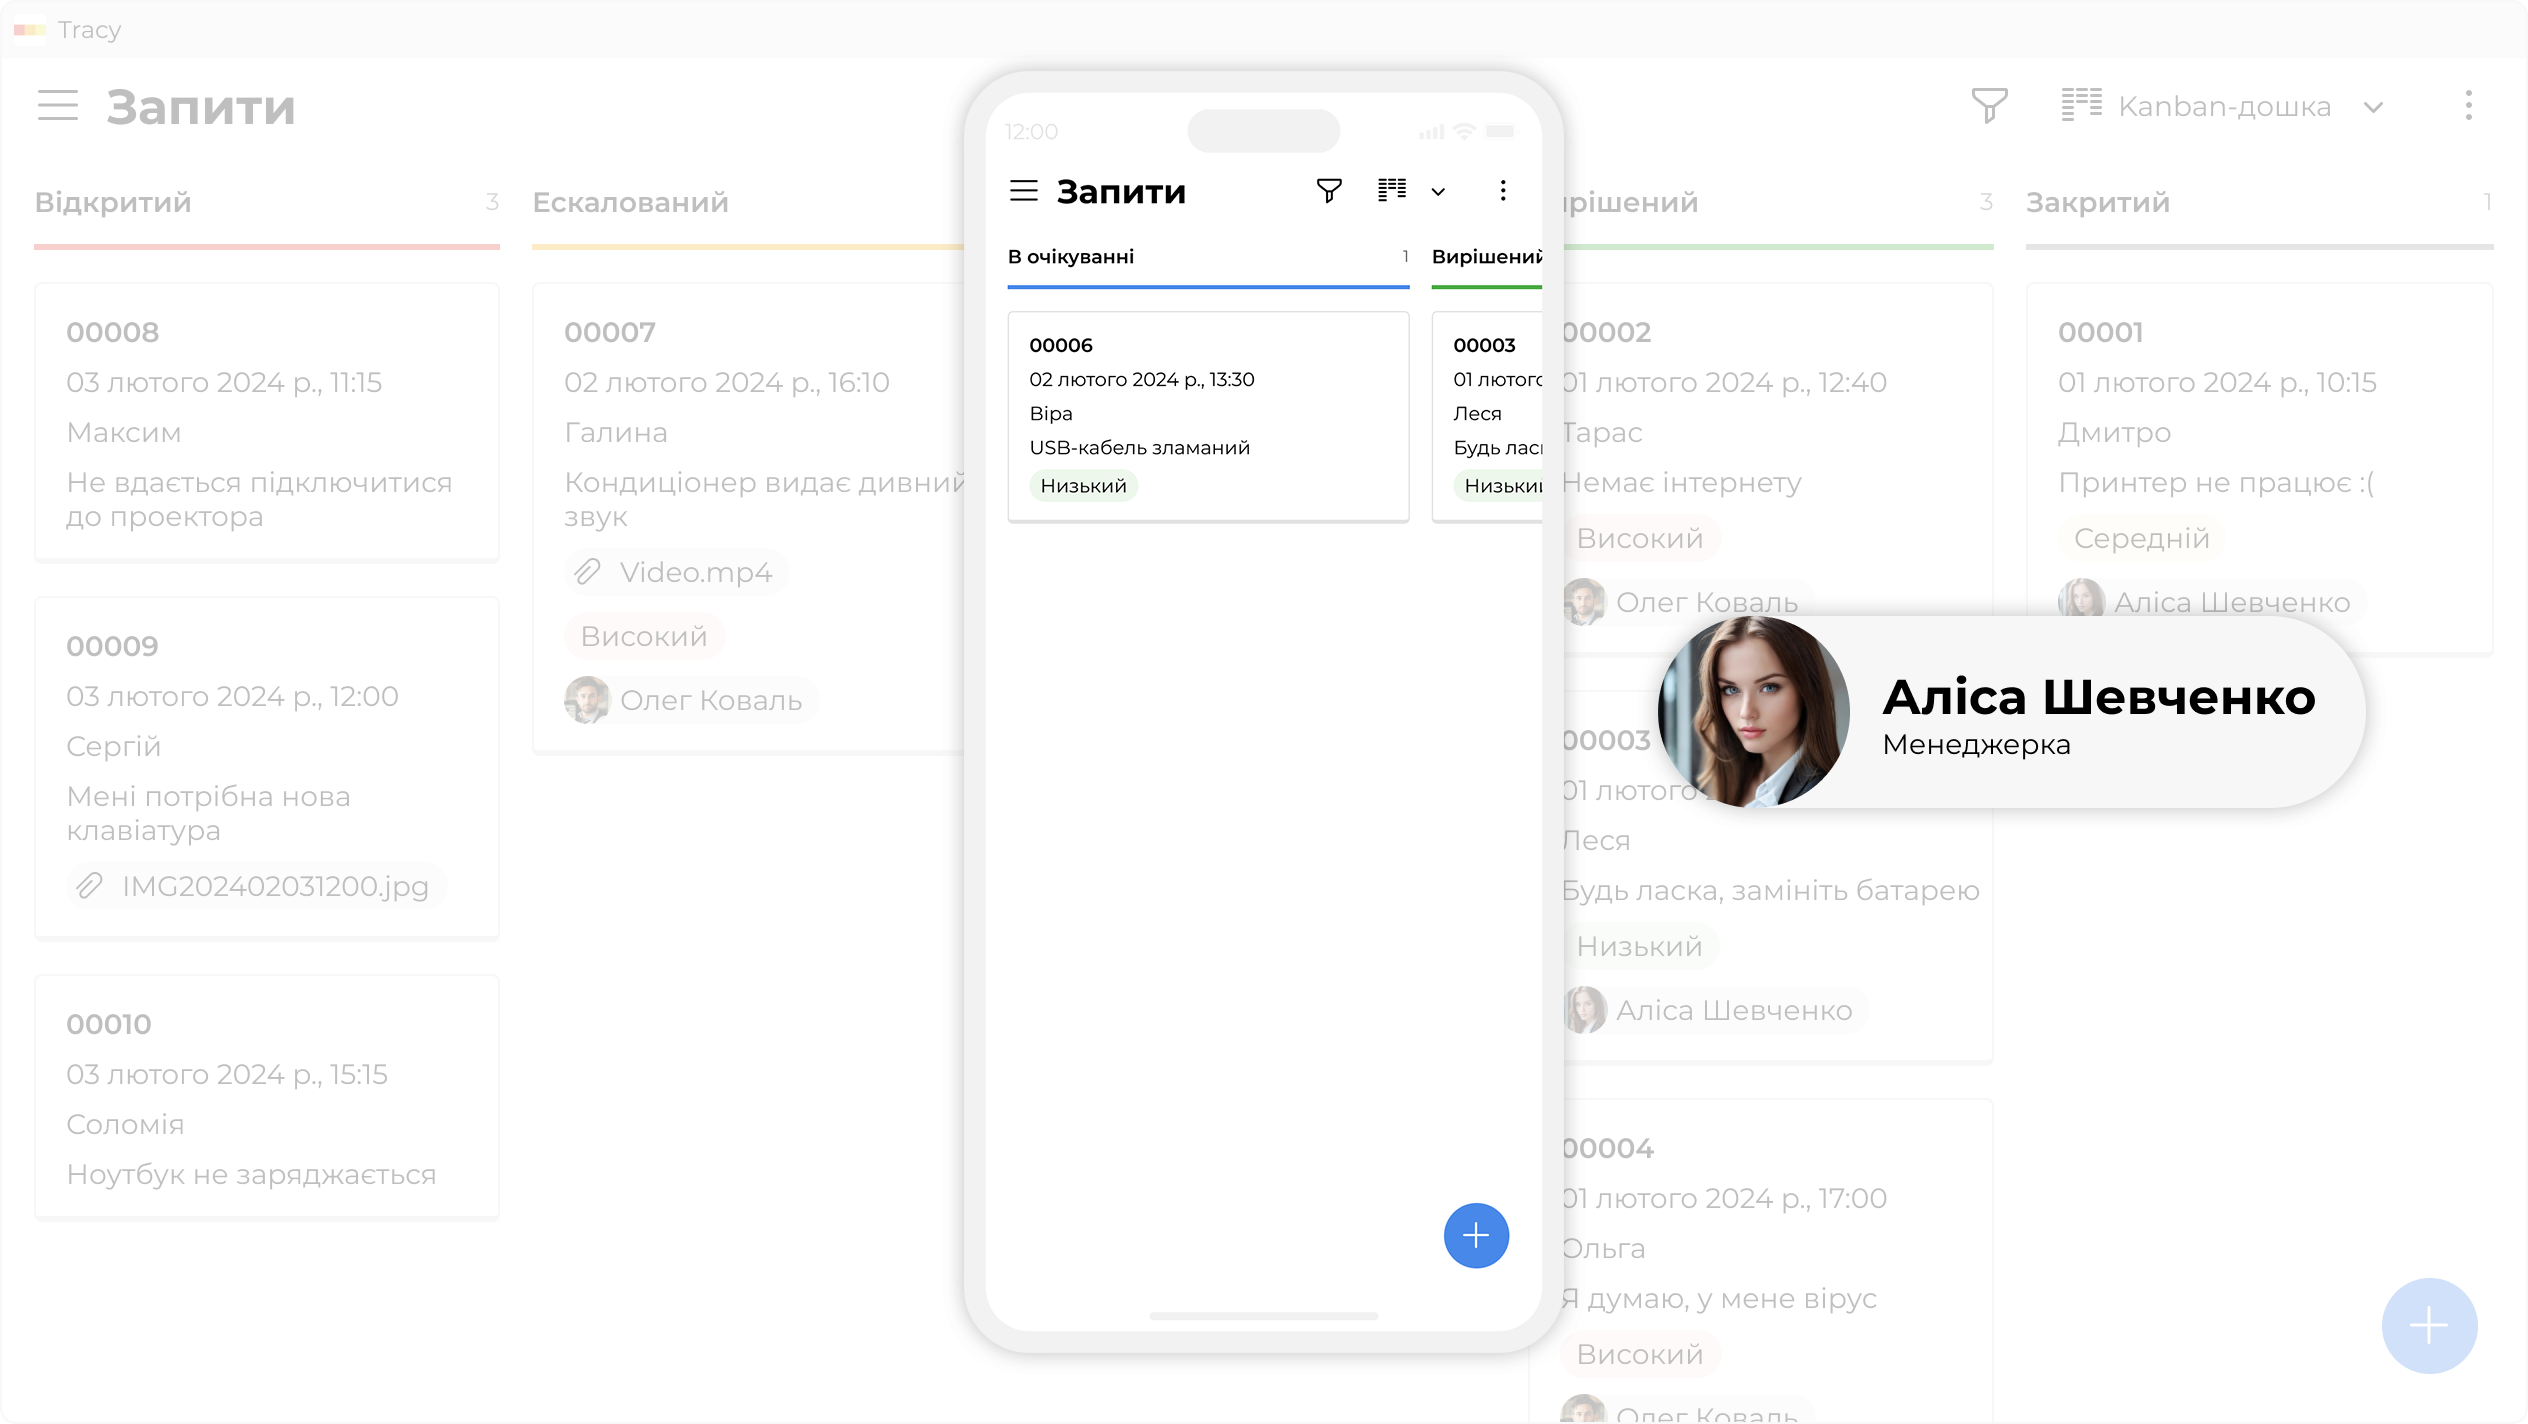Click the large Аліса Шевченко profile photo
The image size is (2528, 1424).
click(x=1753, y=712)
